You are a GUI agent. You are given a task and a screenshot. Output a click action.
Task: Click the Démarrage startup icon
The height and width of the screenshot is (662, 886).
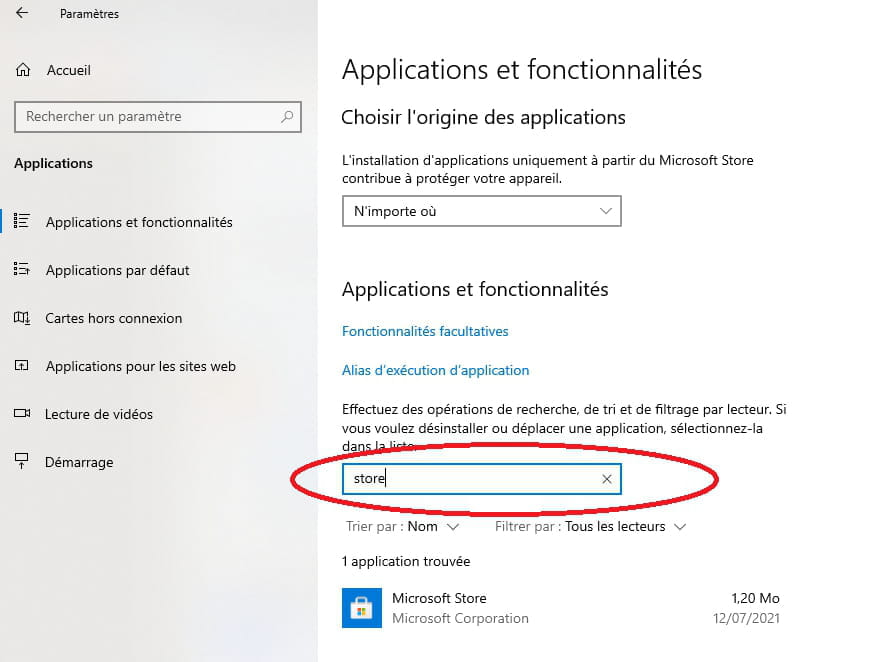[x=21, y=461]
